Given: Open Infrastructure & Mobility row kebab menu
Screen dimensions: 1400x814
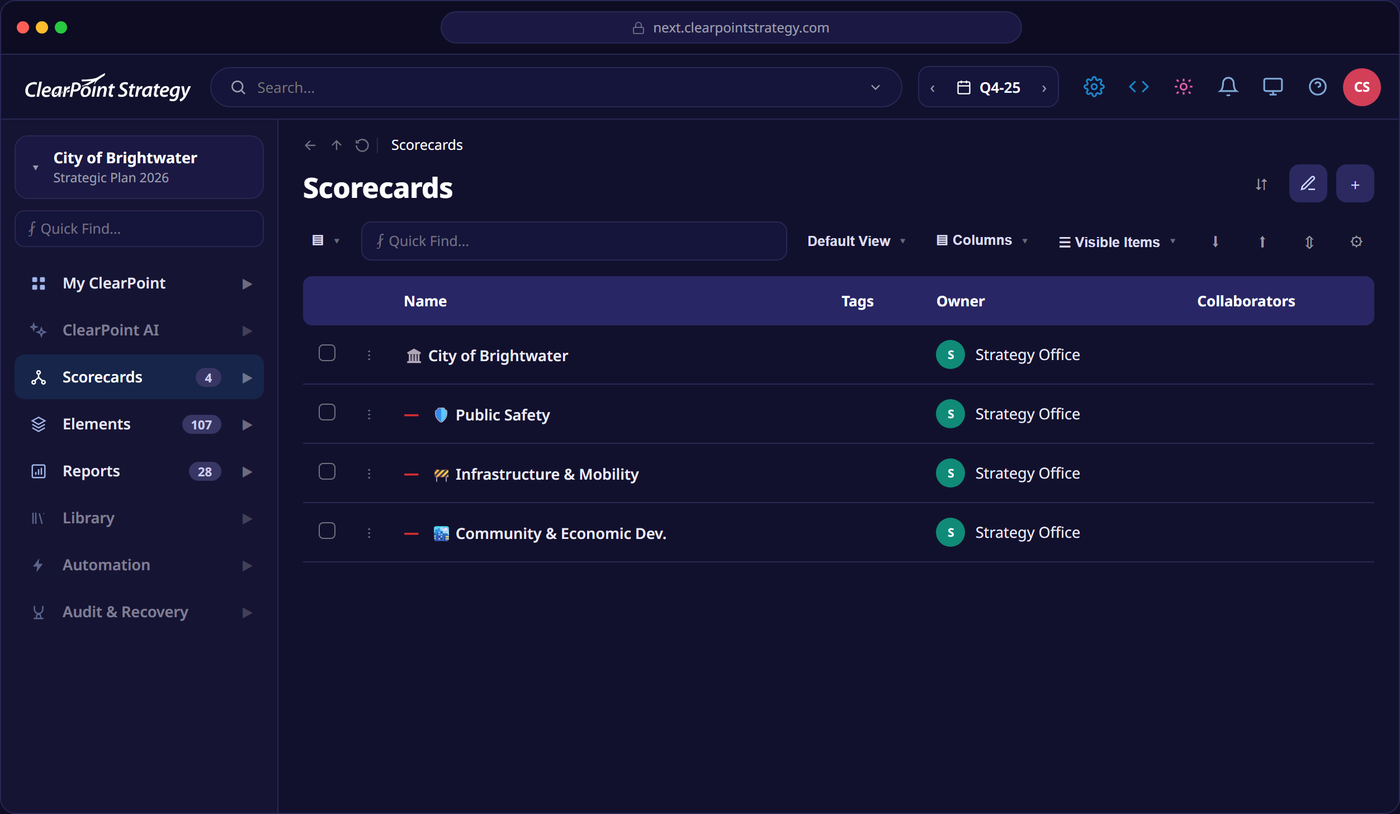Looking at the screenshot, I should [369, 474].
